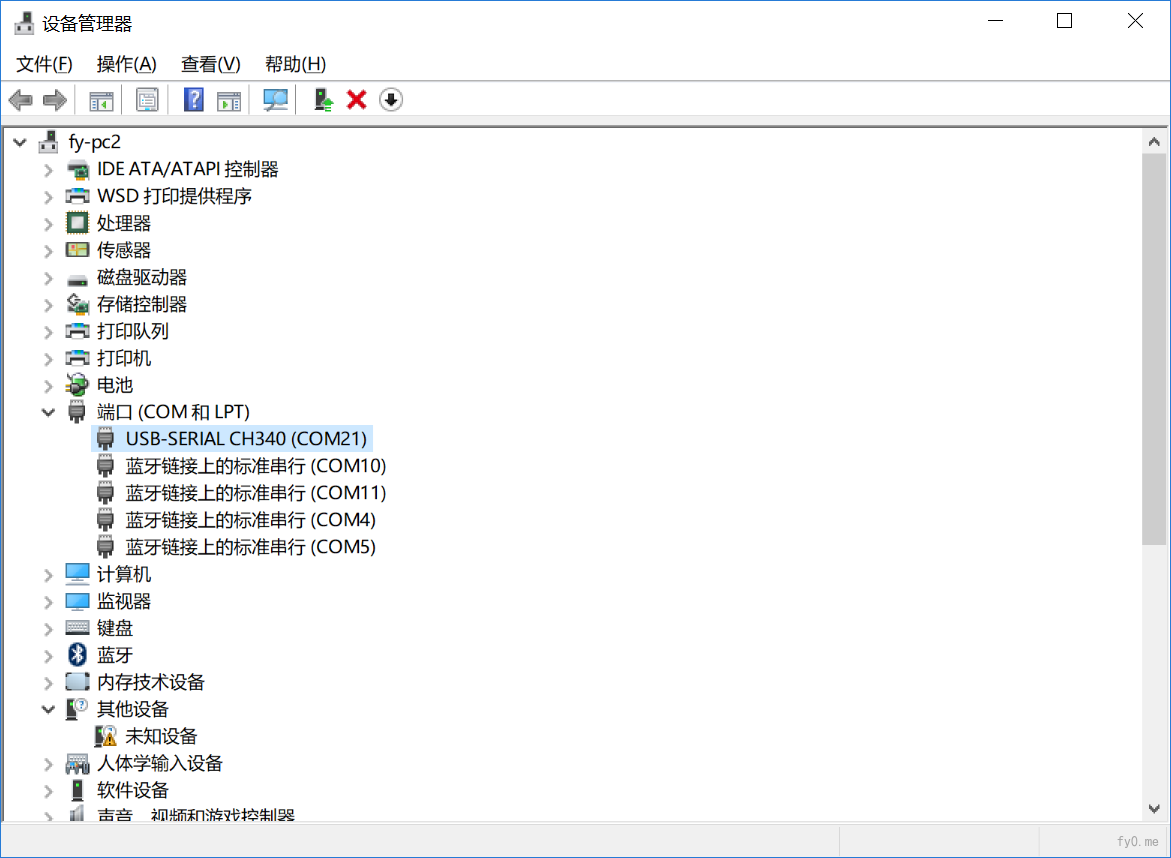Click the USB-SERIAL CH340 port icon

click(105, 438)
